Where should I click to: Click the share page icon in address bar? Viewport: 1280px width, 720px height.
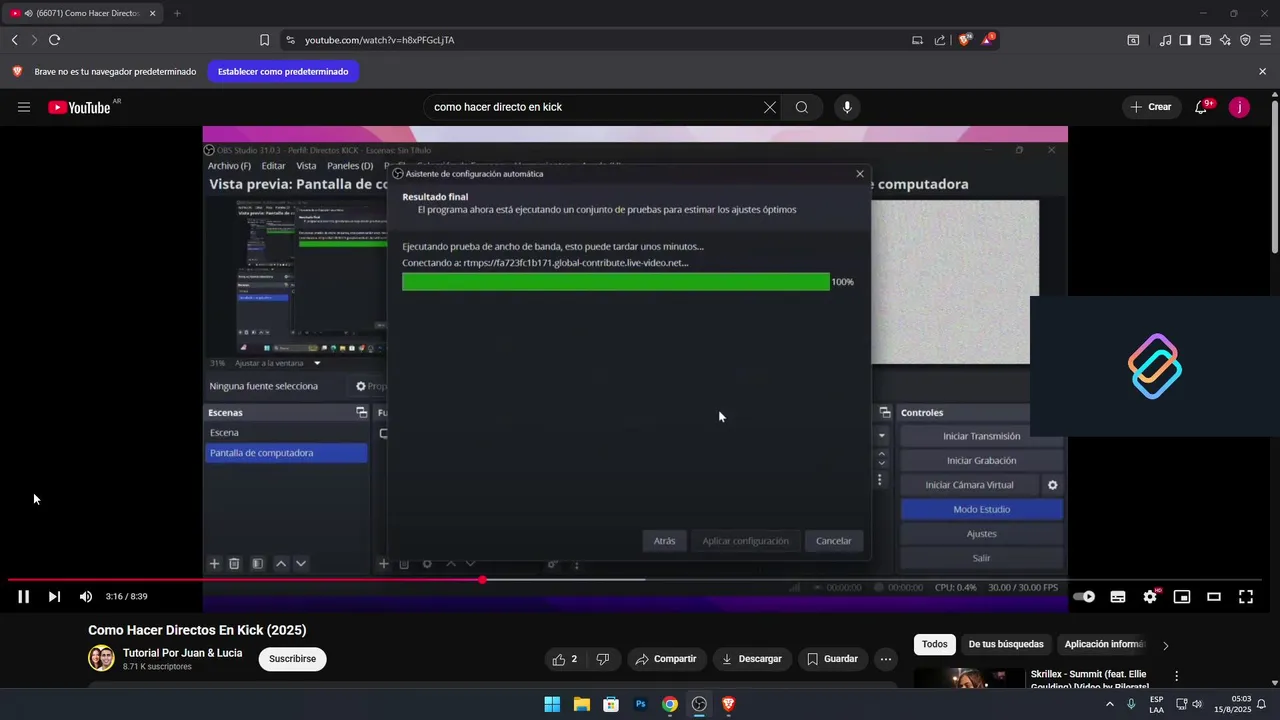click(940, 40)
